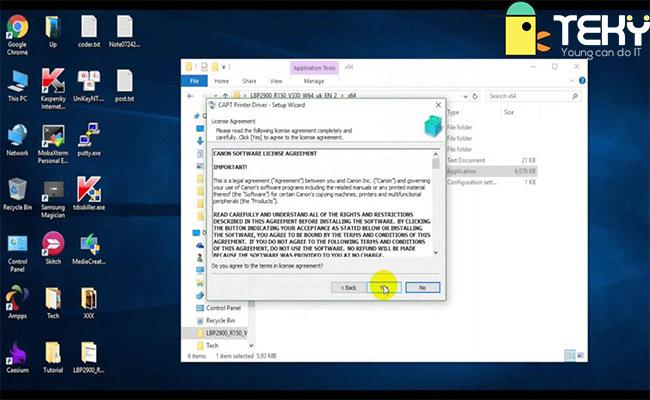Launch Samsung Magician shortcut
Viewport: 650px width, 400px height.
53,199
